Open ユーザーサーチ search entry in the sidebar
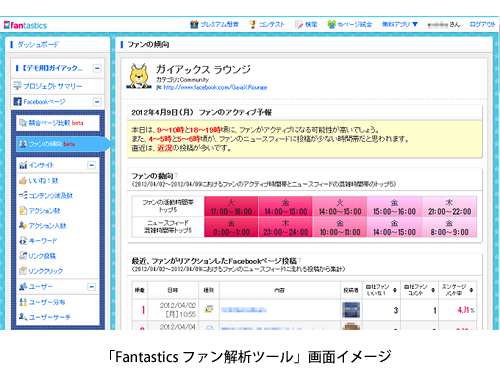The image size is (500, 376). point(45,317)
